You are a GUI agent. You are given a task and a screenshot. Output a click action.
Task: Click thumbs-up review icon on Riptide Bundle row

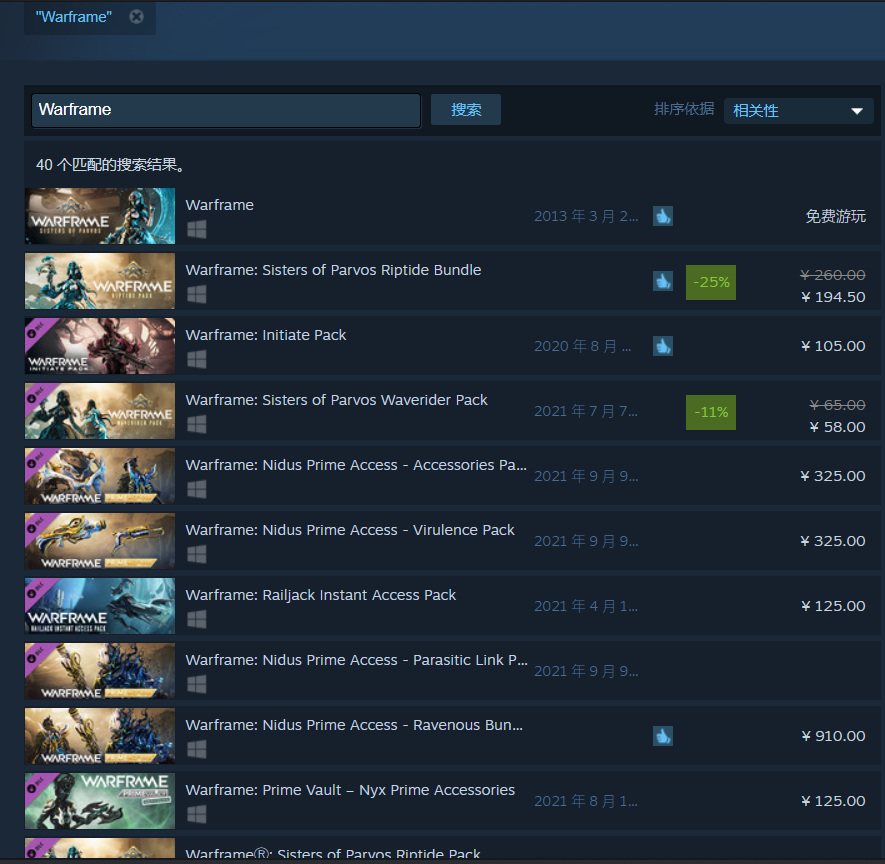click(663, 281)
